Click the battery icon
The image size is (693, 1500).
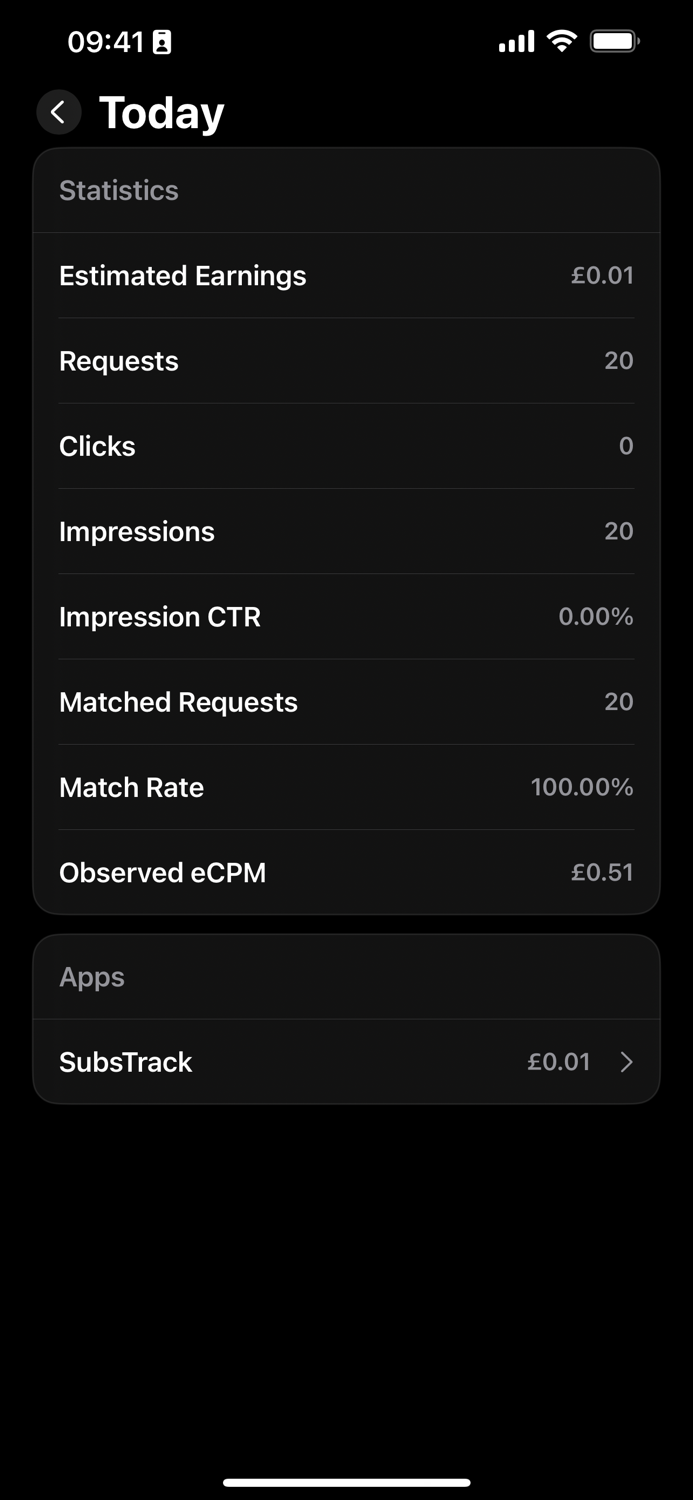point(614,41)
